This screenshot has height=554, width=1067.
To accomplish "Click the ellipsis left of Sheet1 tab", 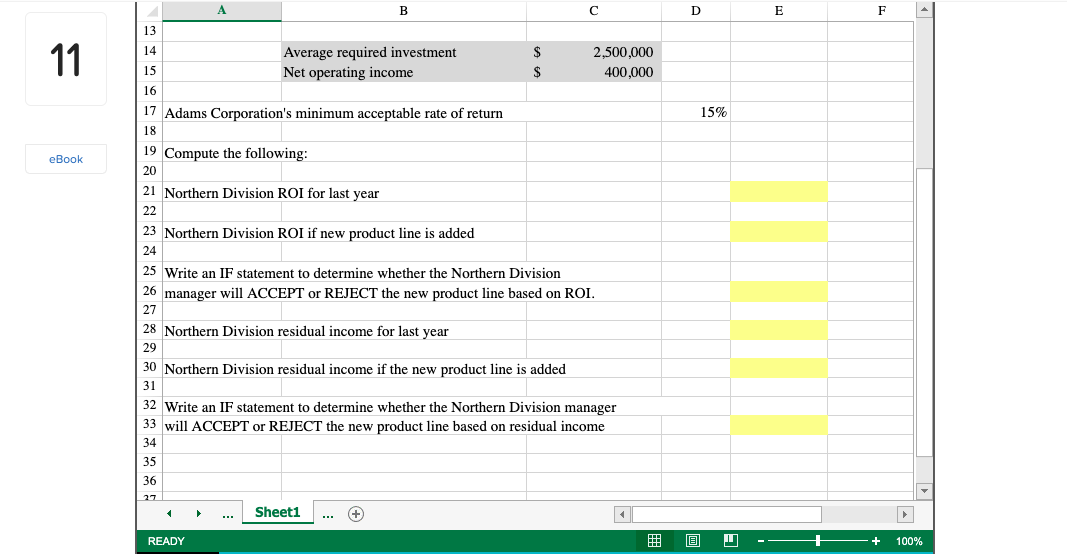I will tap(228, 514).
